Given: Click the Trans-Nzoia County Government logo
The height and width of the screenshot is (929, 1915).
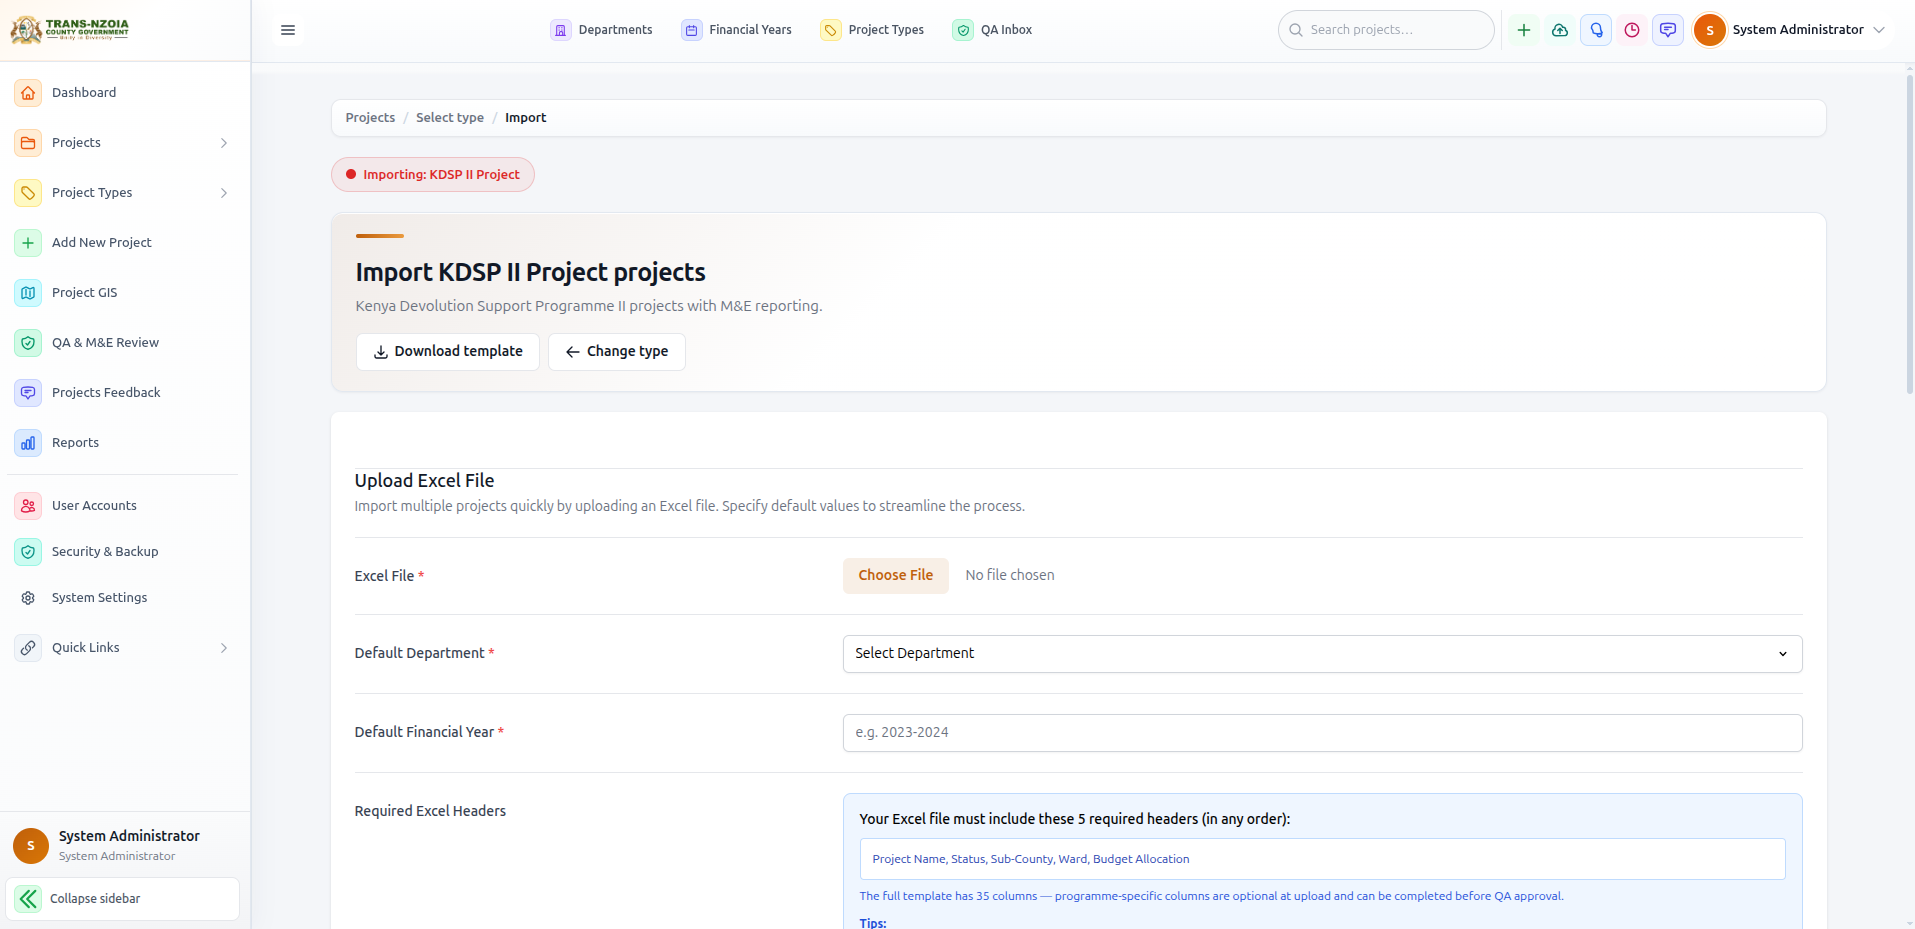Looking at the screenshot, I should click(x=70, y=30).
